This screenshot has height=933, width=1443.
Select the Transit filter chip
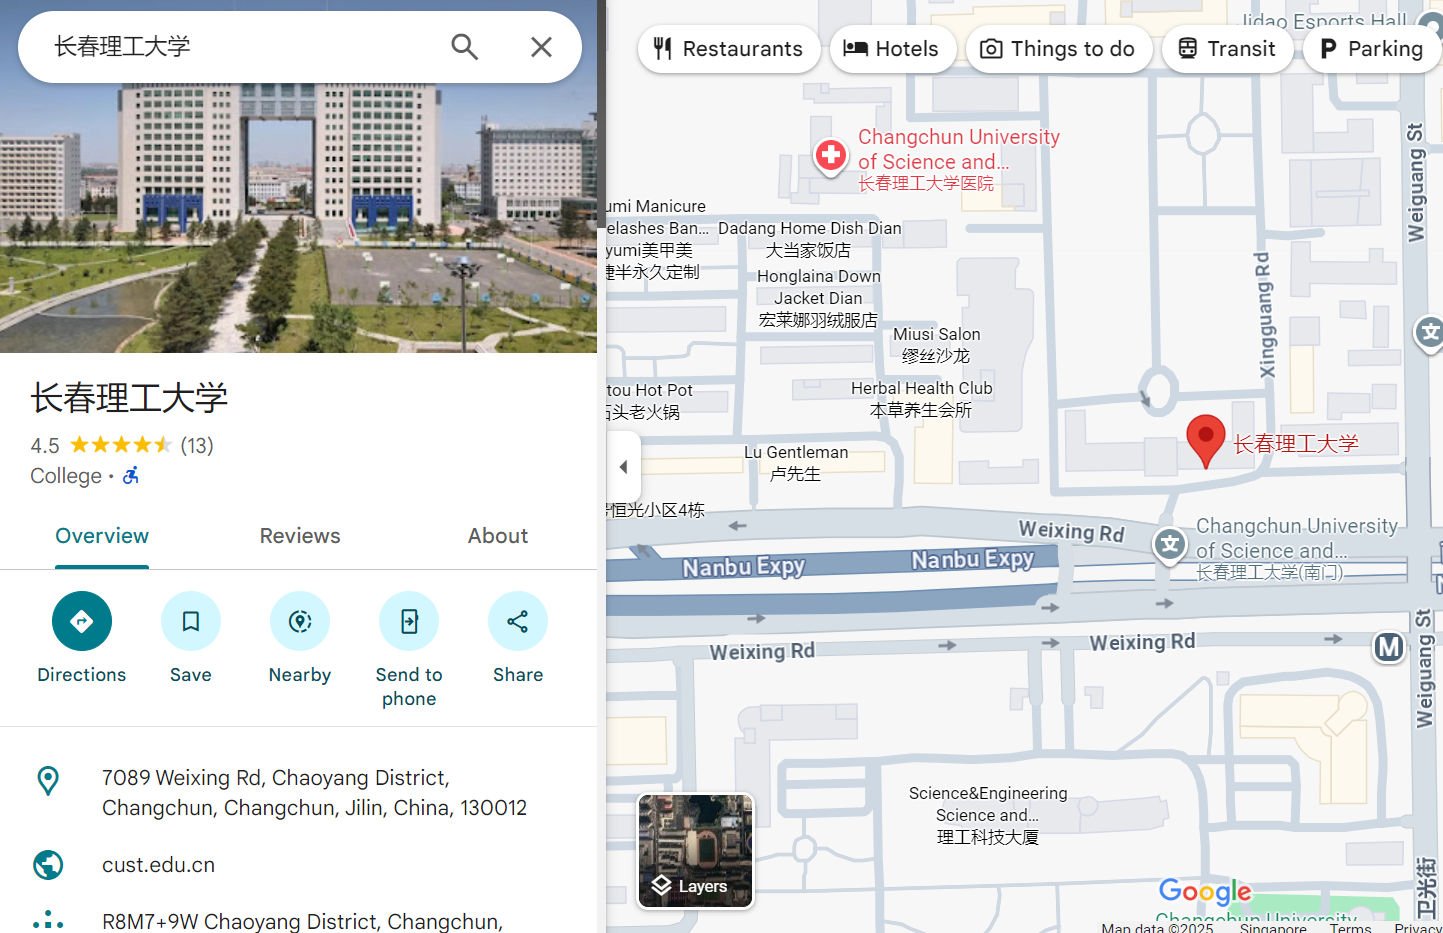(1228, 49)
